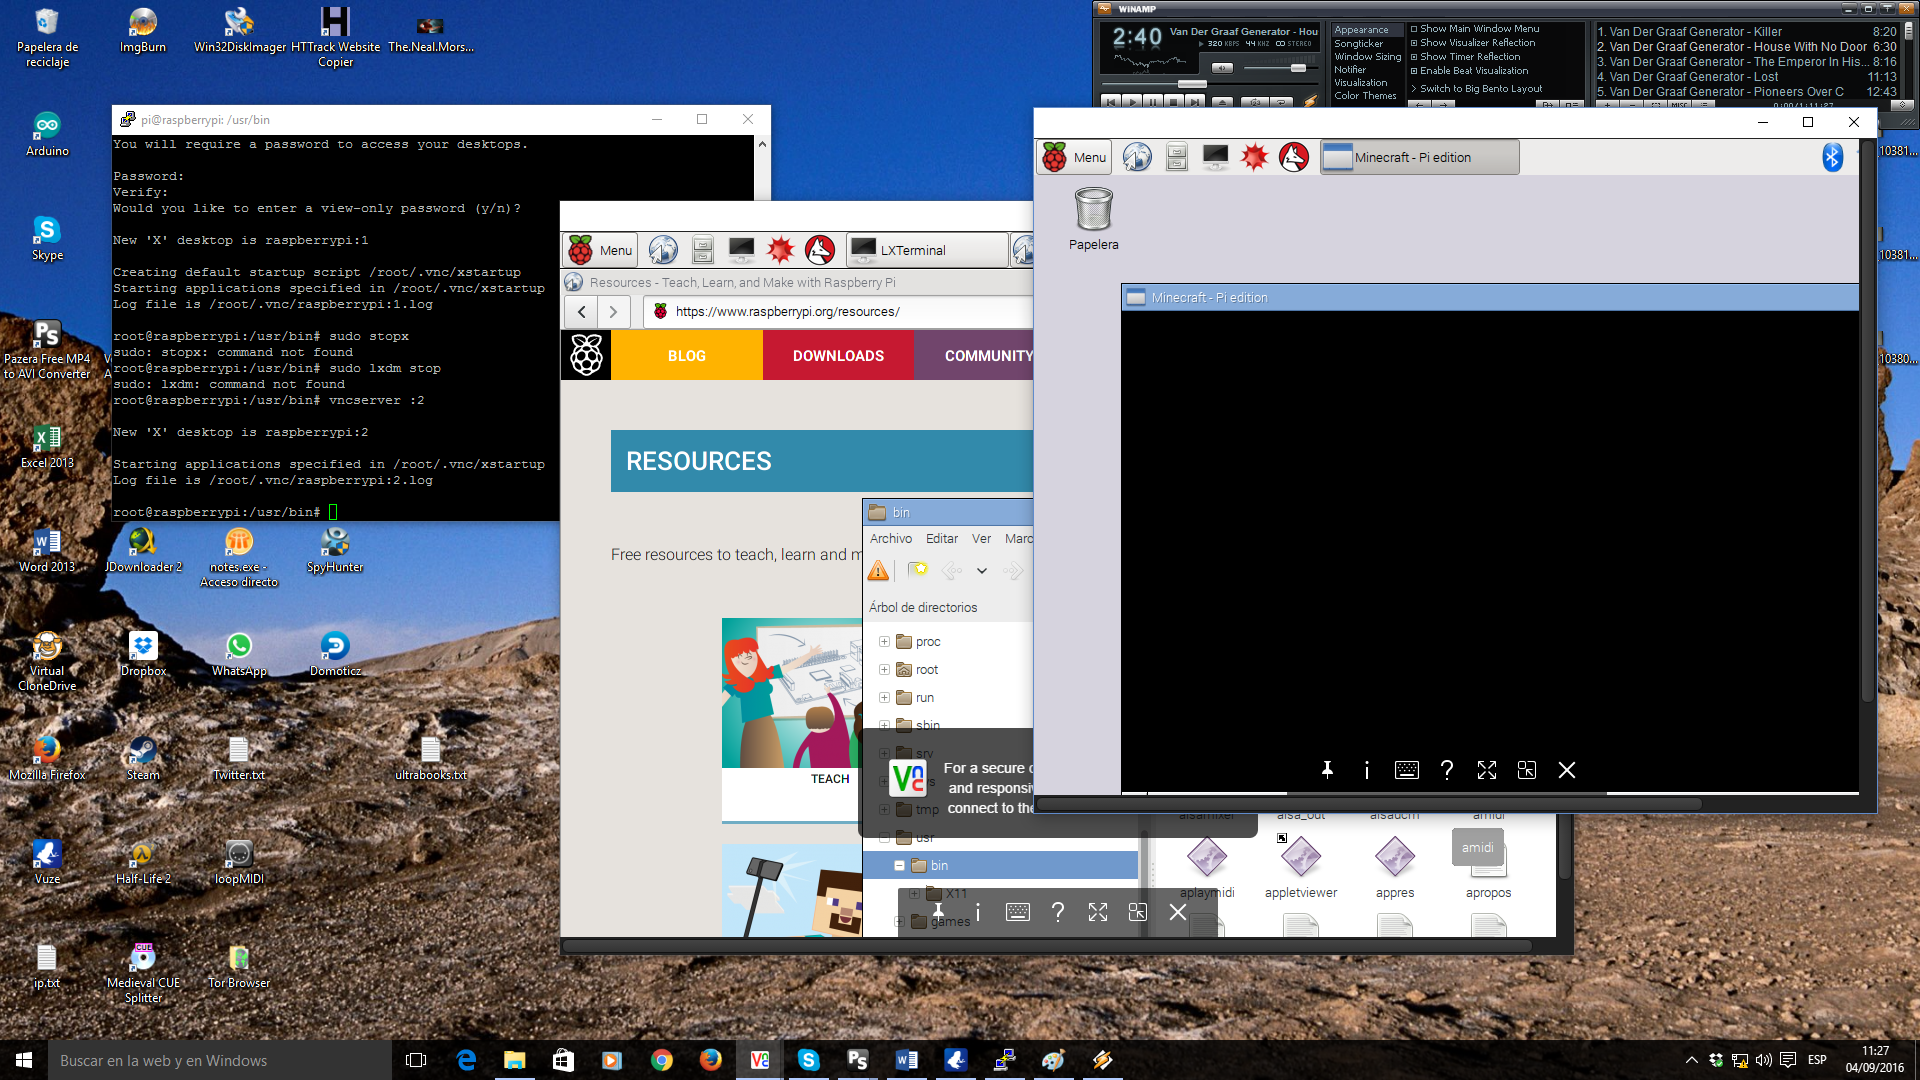
Task: Open file manager icon in Minecraft VNC panel
Action: 1177,157
